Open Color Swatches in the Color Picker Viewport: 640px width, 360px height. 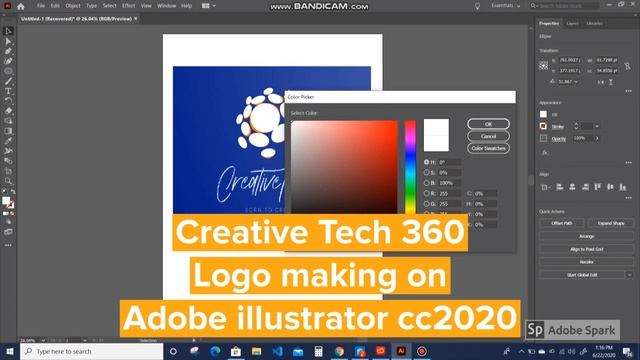[x=489, y=148]
